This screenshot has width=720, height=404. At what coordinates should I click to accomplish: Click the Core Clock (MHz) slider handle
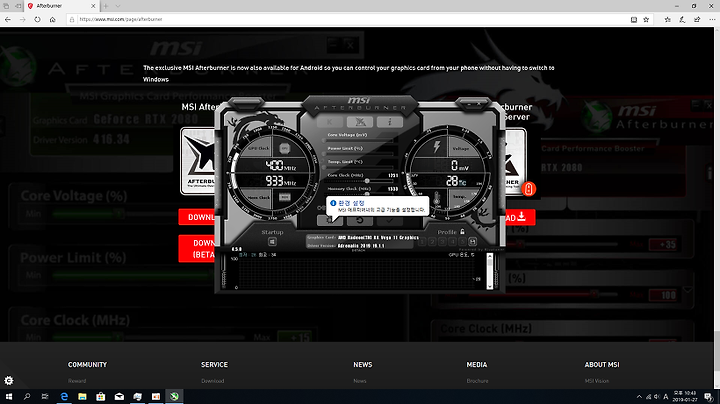(x=367, y=181)
